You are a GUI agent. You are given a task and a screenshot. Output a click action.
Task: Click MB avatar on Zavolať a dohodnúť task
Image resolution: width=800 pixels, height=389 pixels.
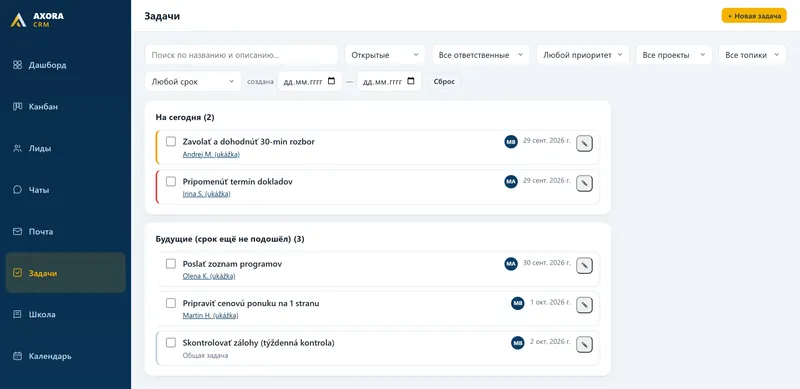[511, 142]
